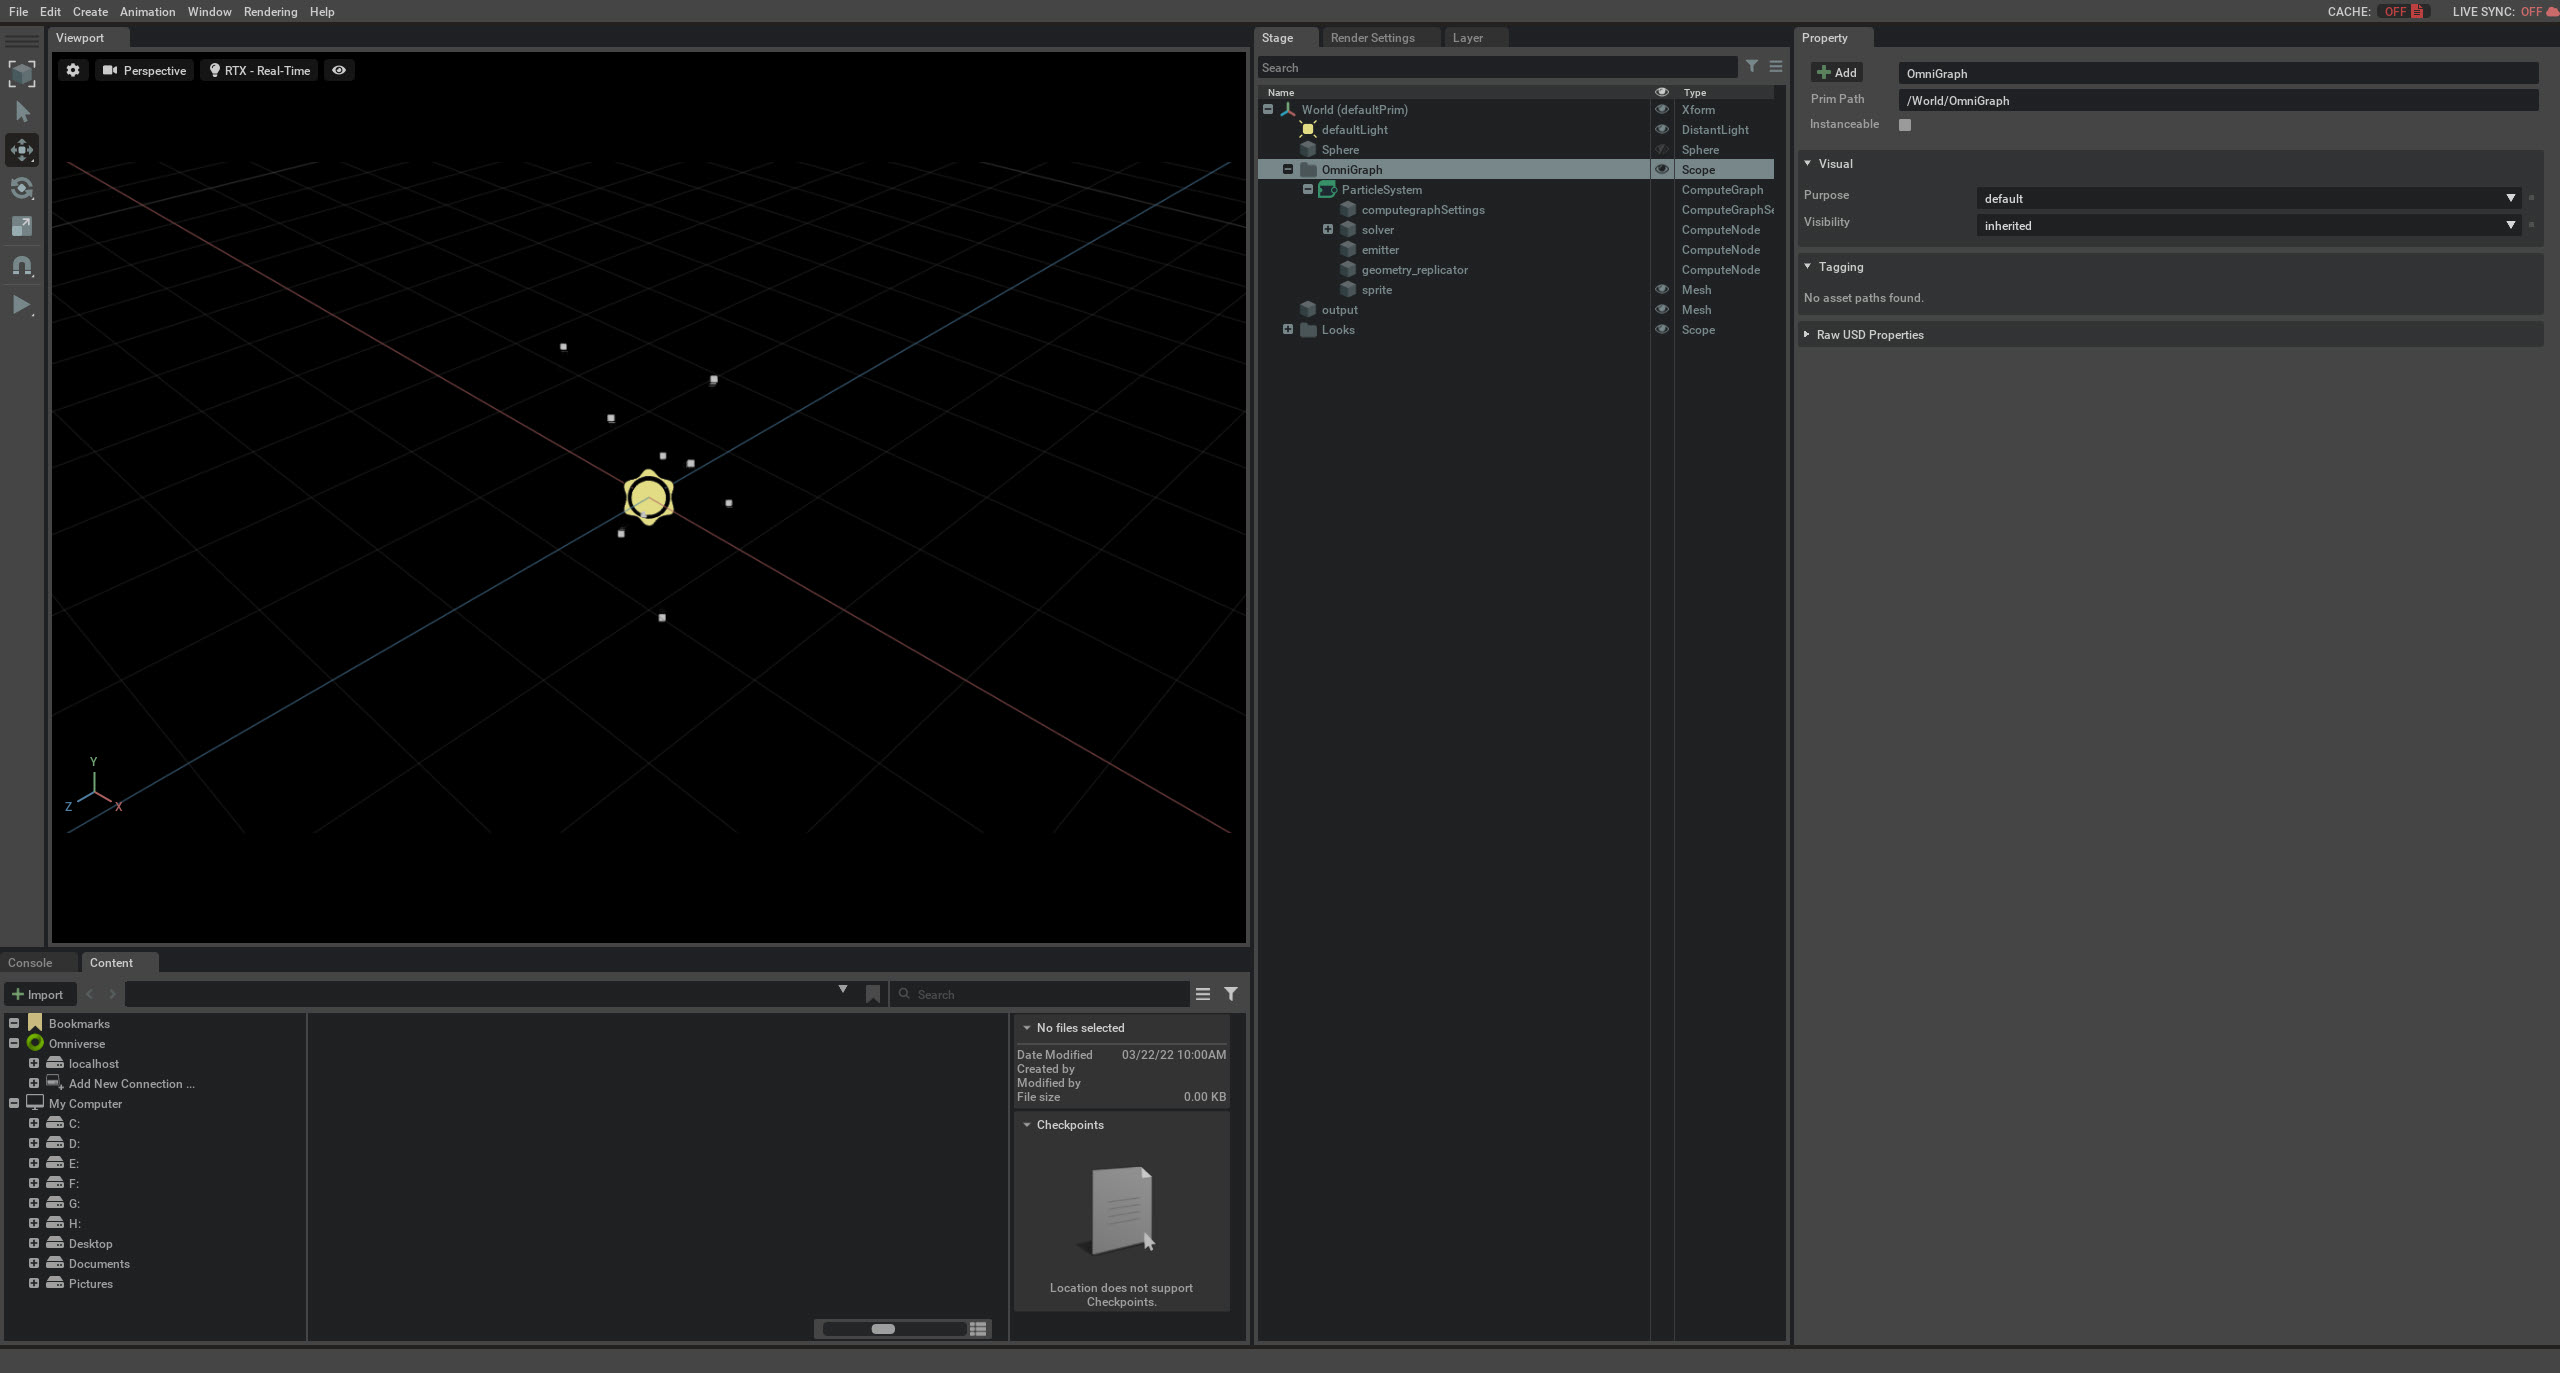Toggle visibility of Looks scope
This screenshot has height=1373, width=2560.
tap(1661, 329)
